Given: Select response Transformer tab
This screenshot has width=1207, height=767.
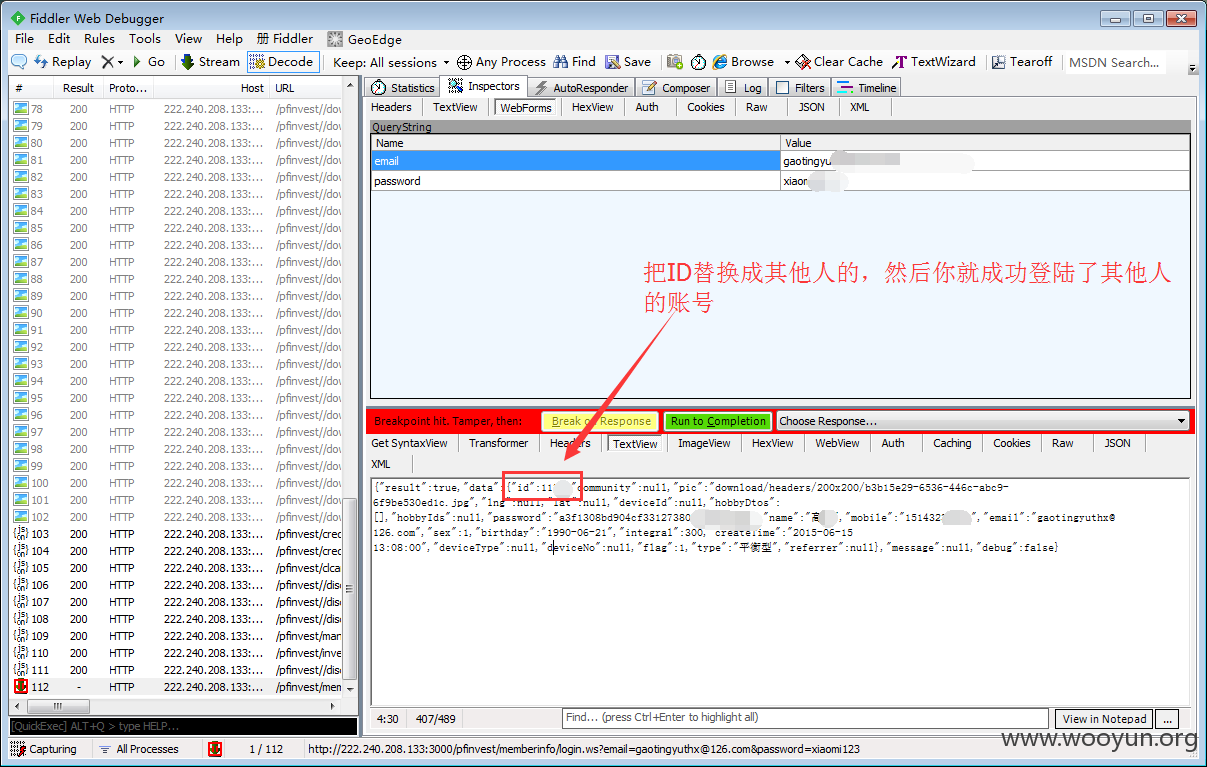Looking at the screenshot, I should [x=498, y=443].
